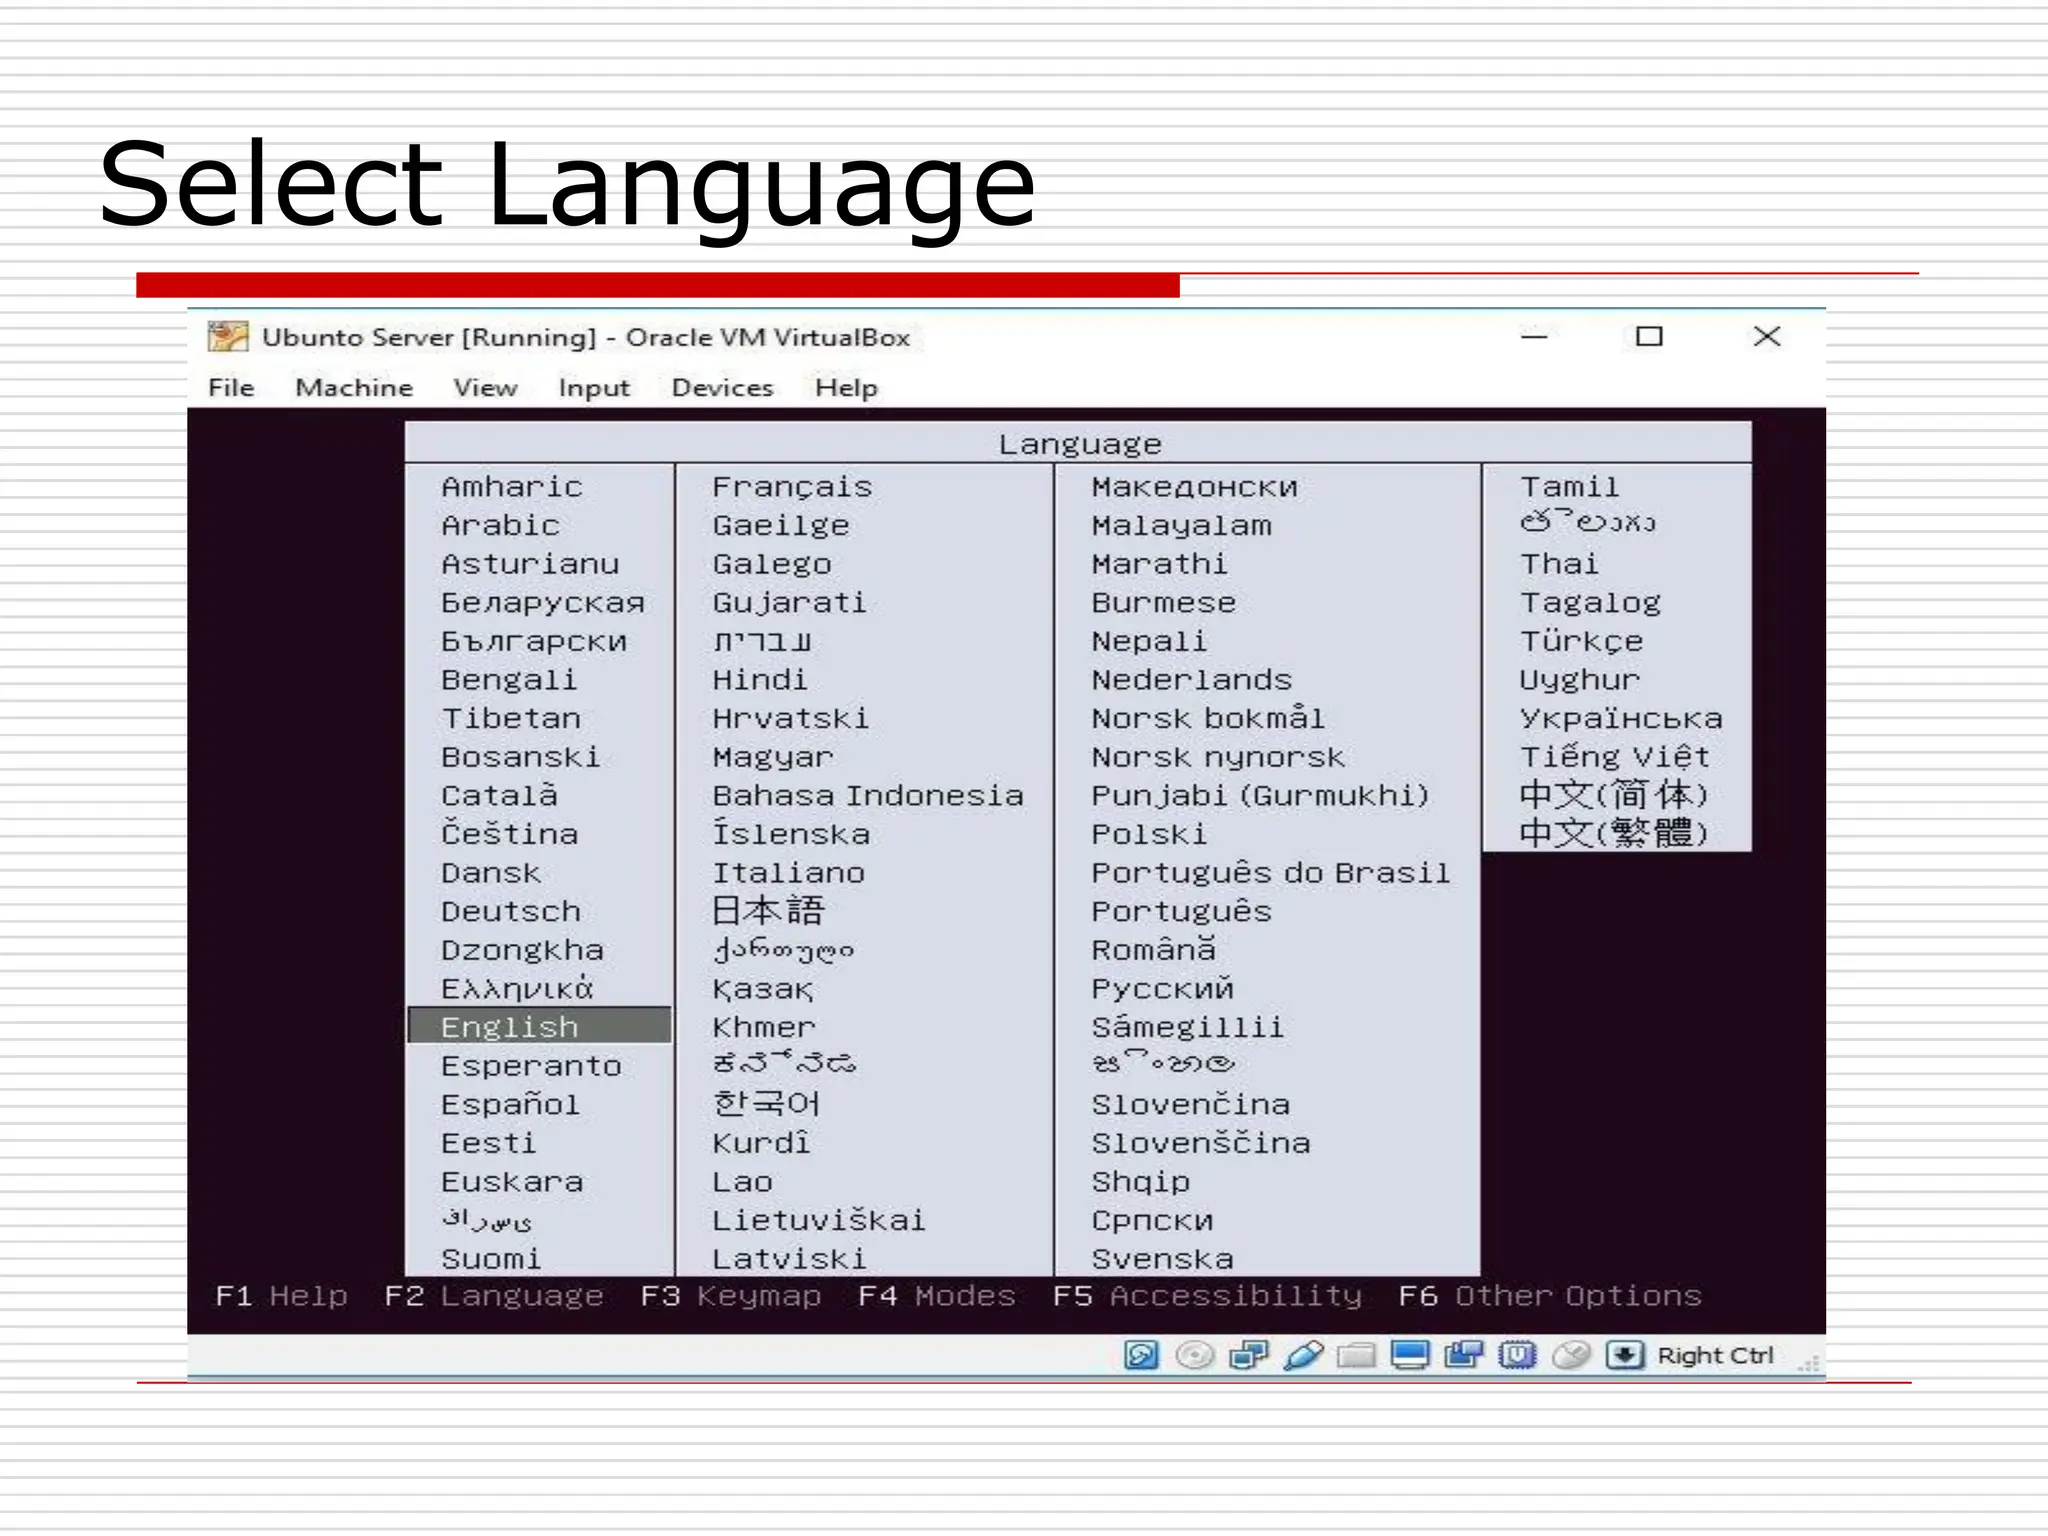Viewport: 2048px width, 1536px height.
Task: Click F3 Keymap option
Action: pos(730,1296)
